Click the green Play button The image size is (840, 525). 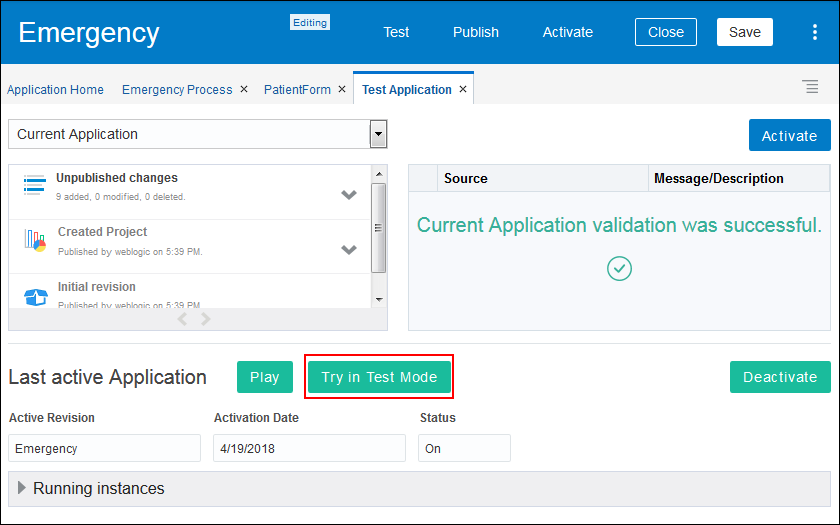[x=265, y=377]
